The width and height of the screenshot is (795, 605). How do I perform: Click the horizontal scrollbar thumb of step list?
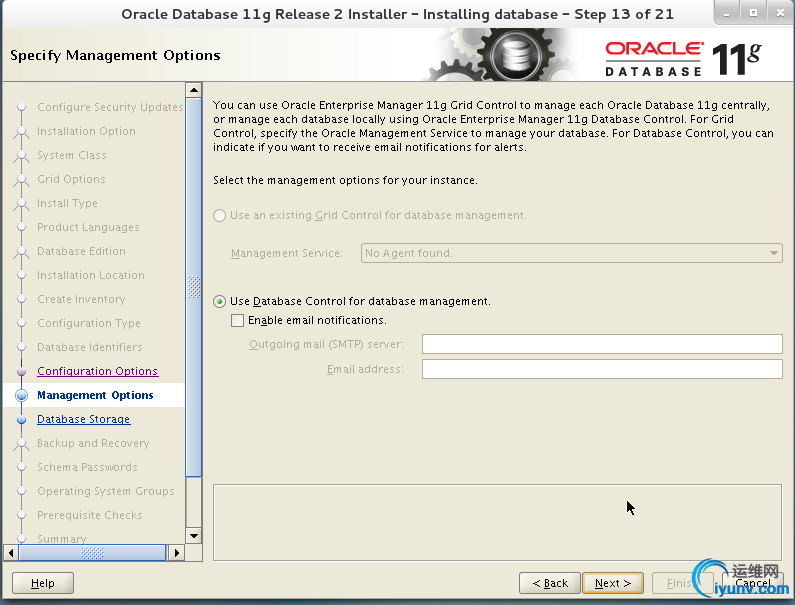pyautogui.click(x=92, y=553)
